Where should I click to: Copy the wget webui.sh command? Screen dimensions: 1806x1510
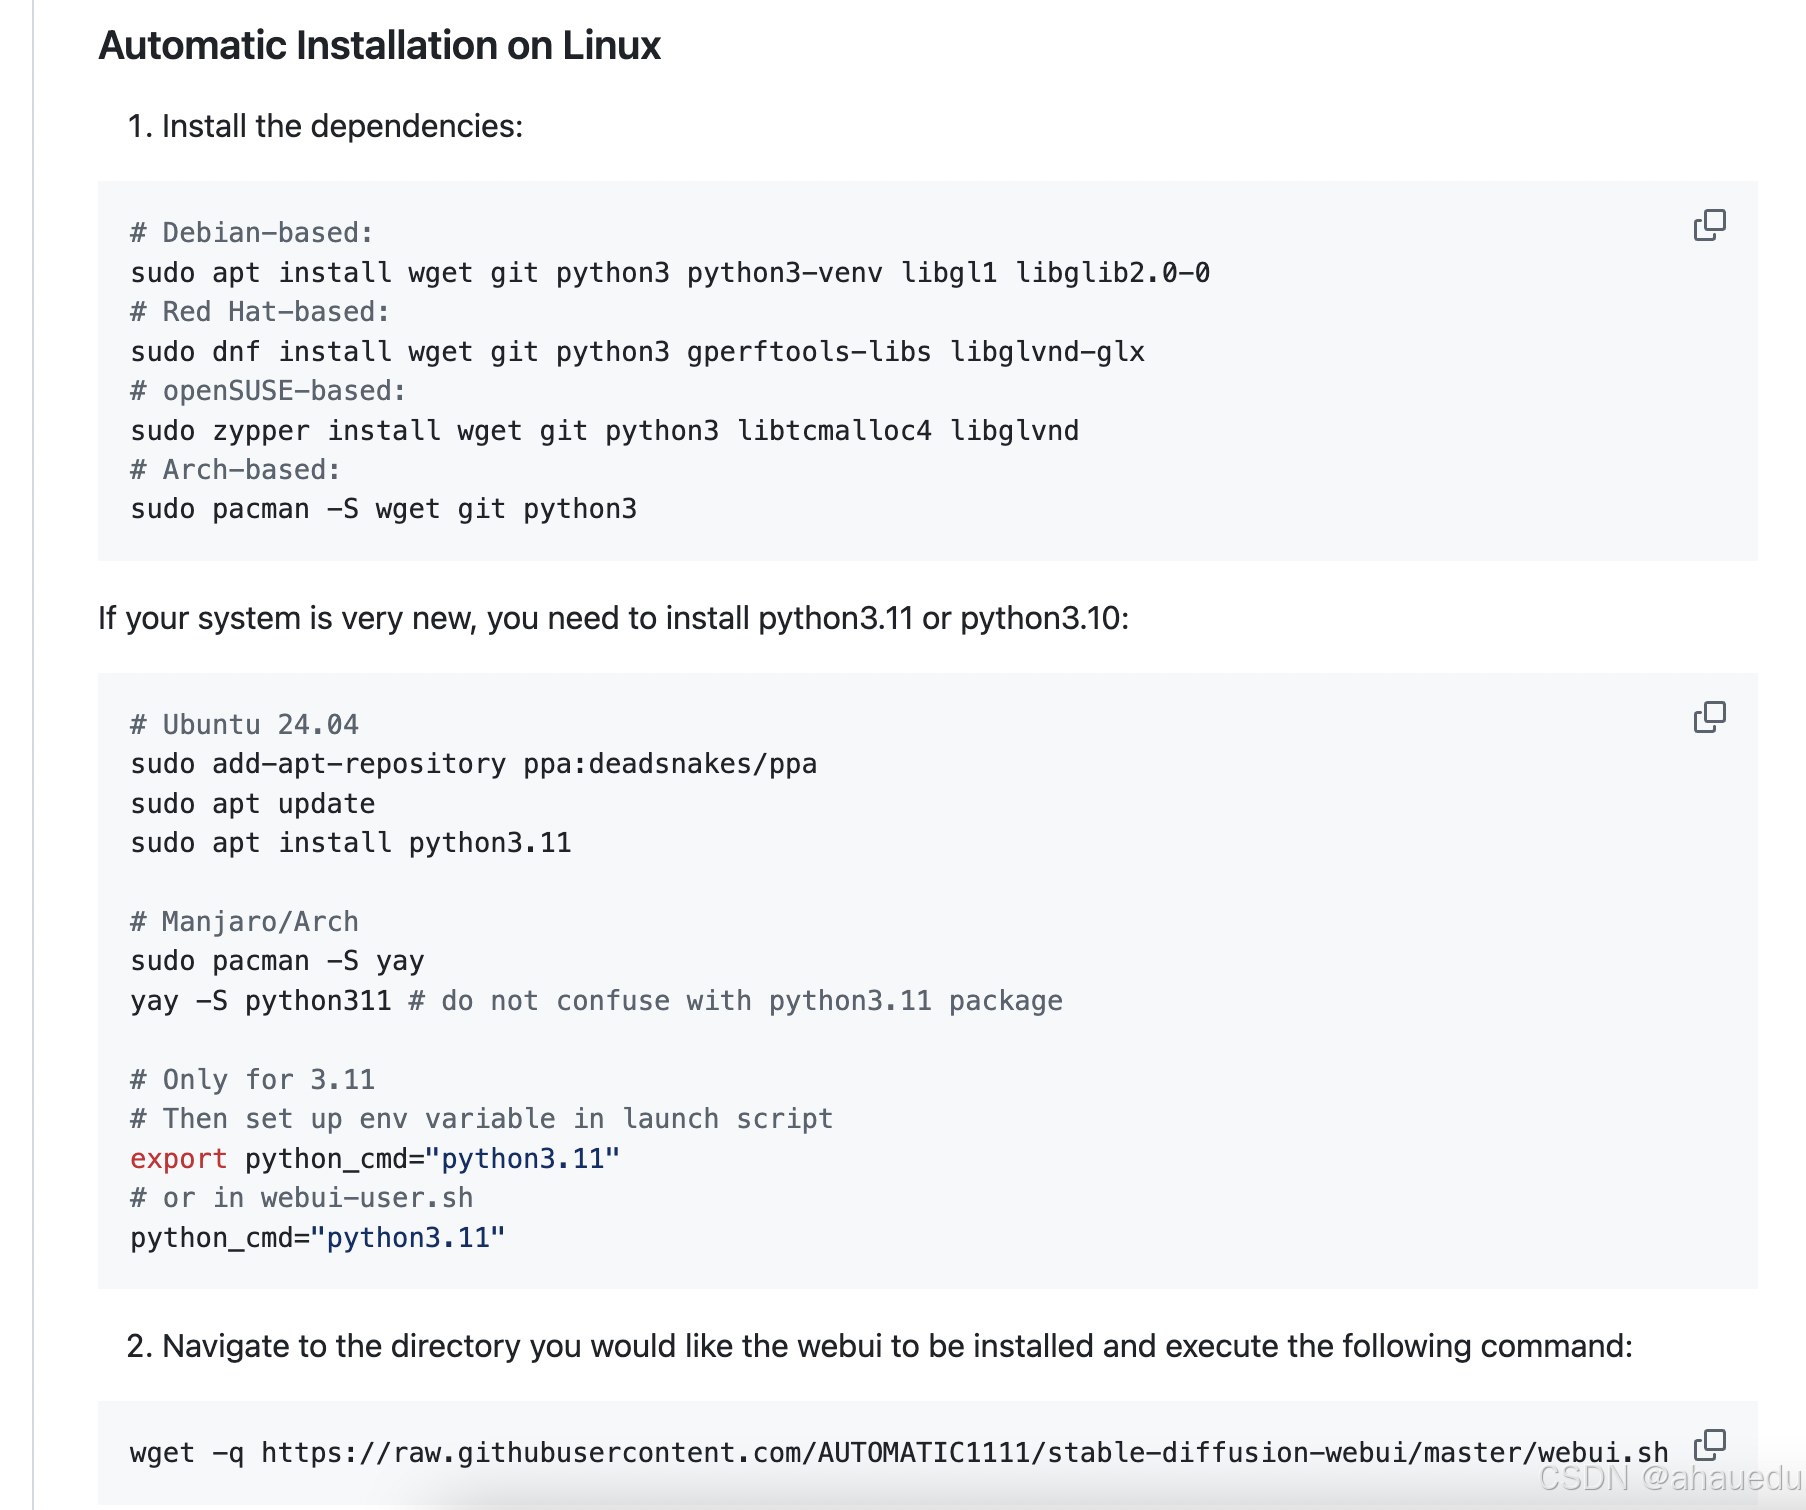pyautogui.click(x=1709, y=1445)
